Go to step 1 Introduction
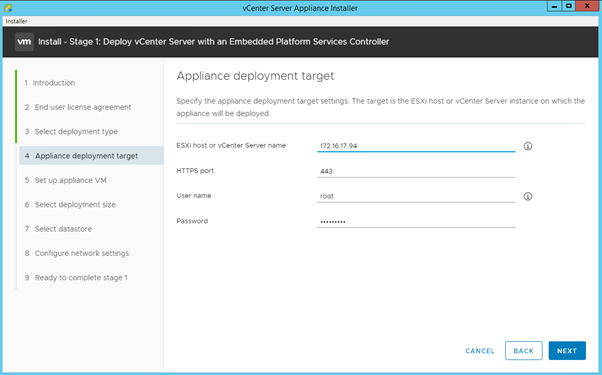 tap(50, 83)
